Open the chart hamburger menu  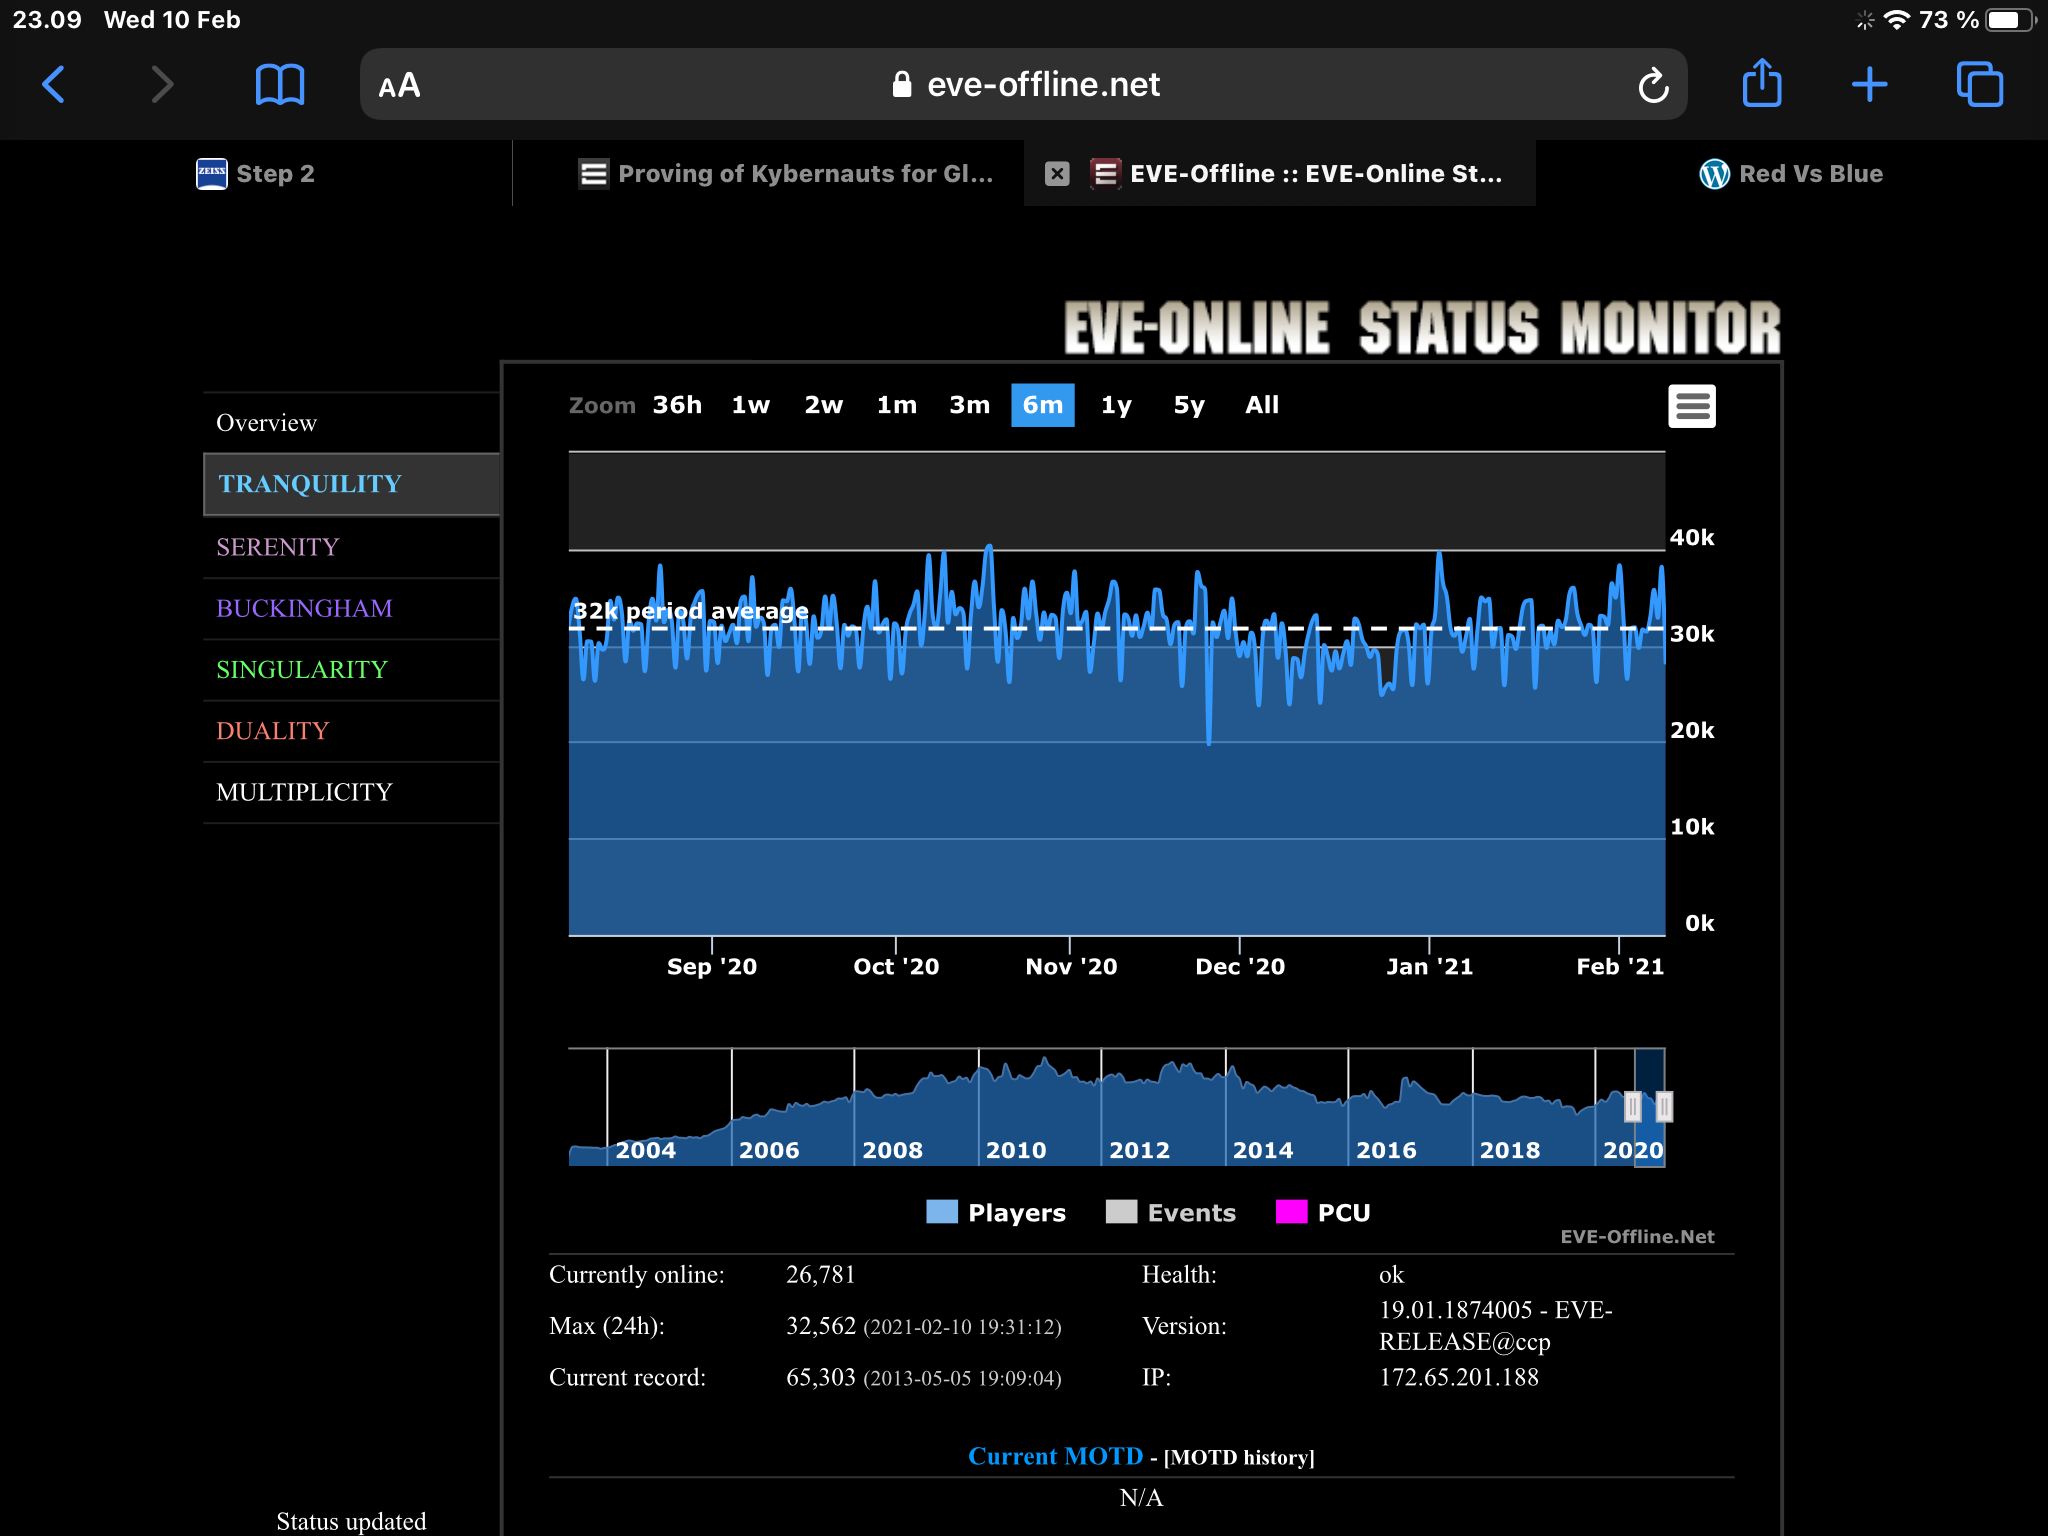[x=1691, y=406]
